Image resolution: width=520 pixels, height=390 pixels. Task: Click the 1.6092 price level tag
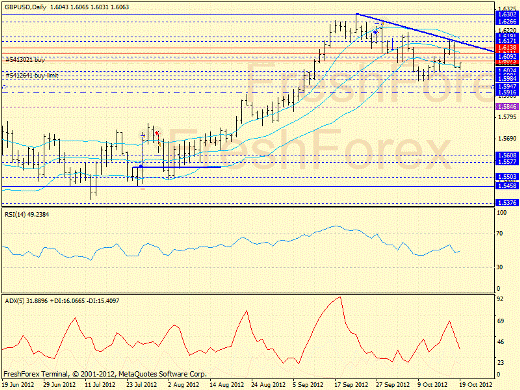(x=507, y=57)
